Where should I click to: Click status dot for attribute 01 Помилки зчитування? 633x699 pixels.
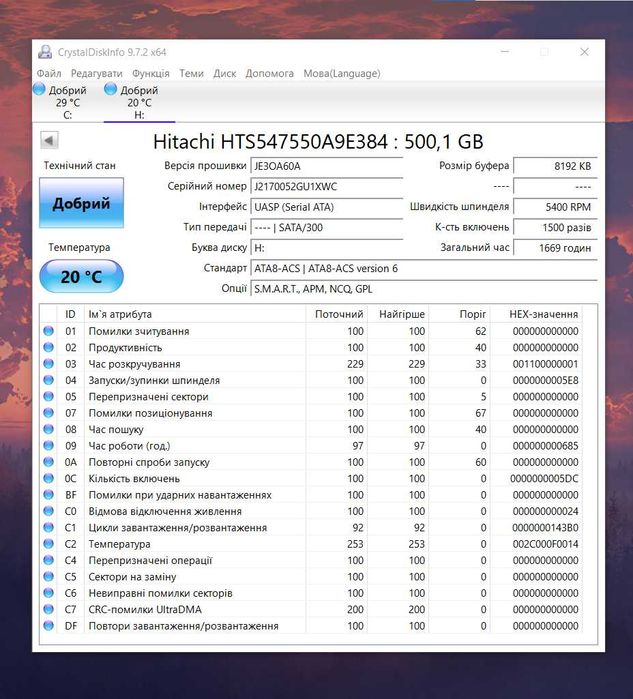tap(49, 331)
